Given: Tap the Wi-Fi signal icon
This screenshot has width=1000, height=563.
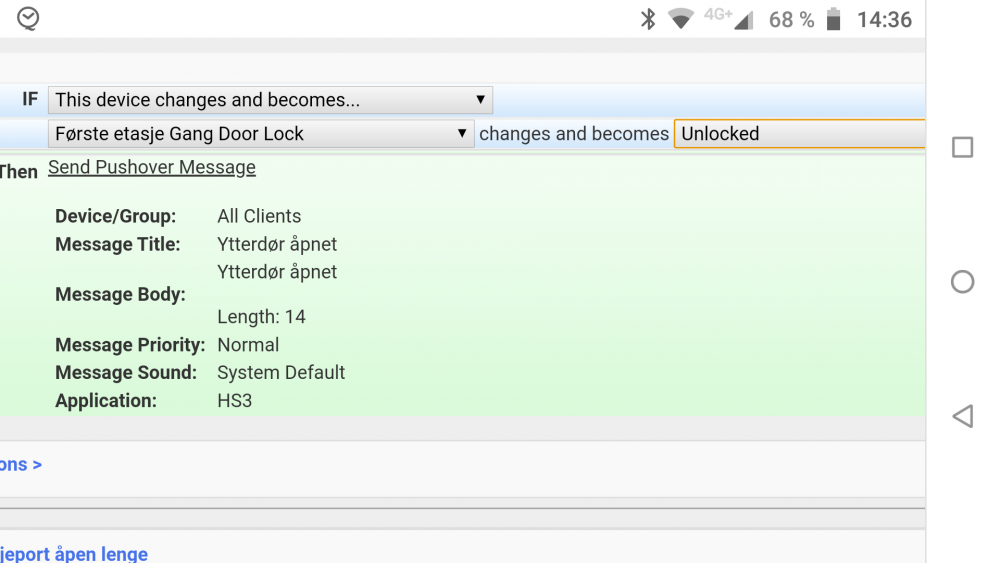Looking at the screenshot, I should coord(681,19).
